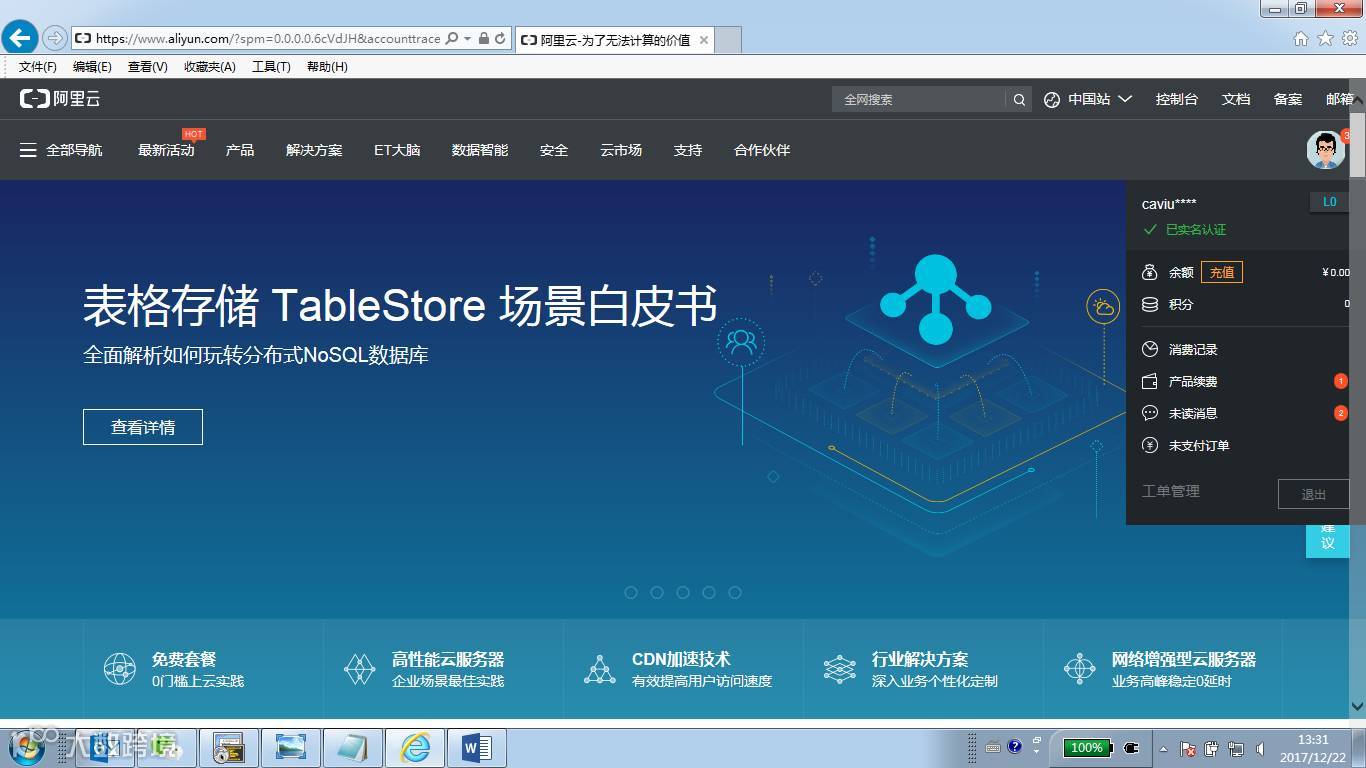This screenshot has height=768, width=1366.
Task: Click the browser Forward arrow button
Action: point(55,38)
